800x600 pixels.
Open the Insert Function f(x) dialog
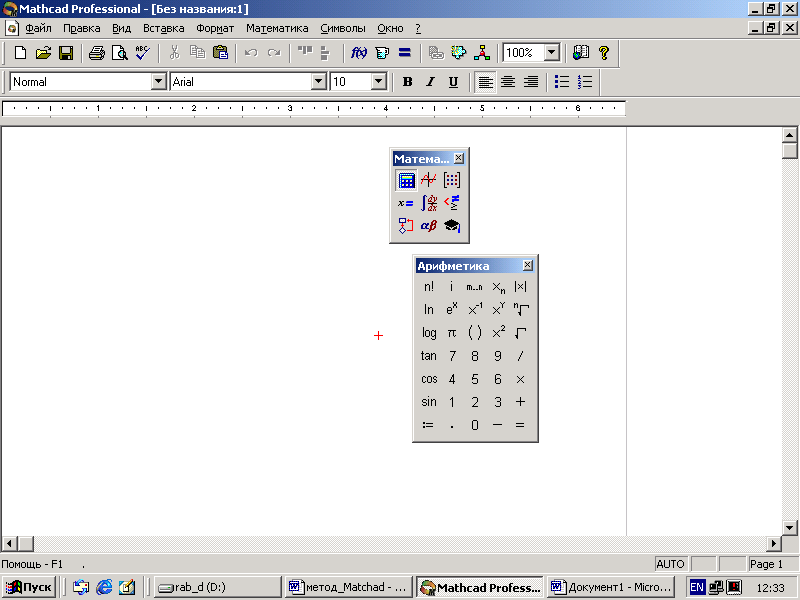[x=359, y=53]
